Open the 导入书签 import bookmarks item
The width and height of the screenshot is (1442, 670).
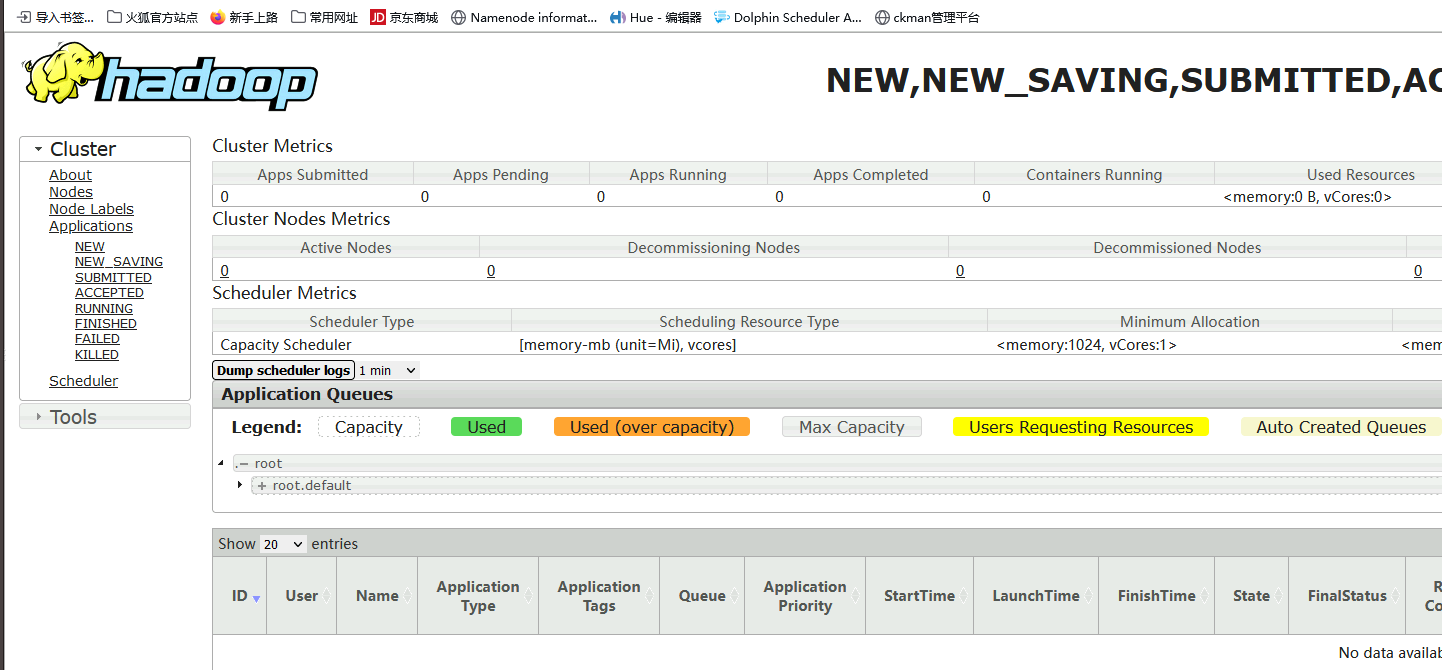click(x=56, y=17)
